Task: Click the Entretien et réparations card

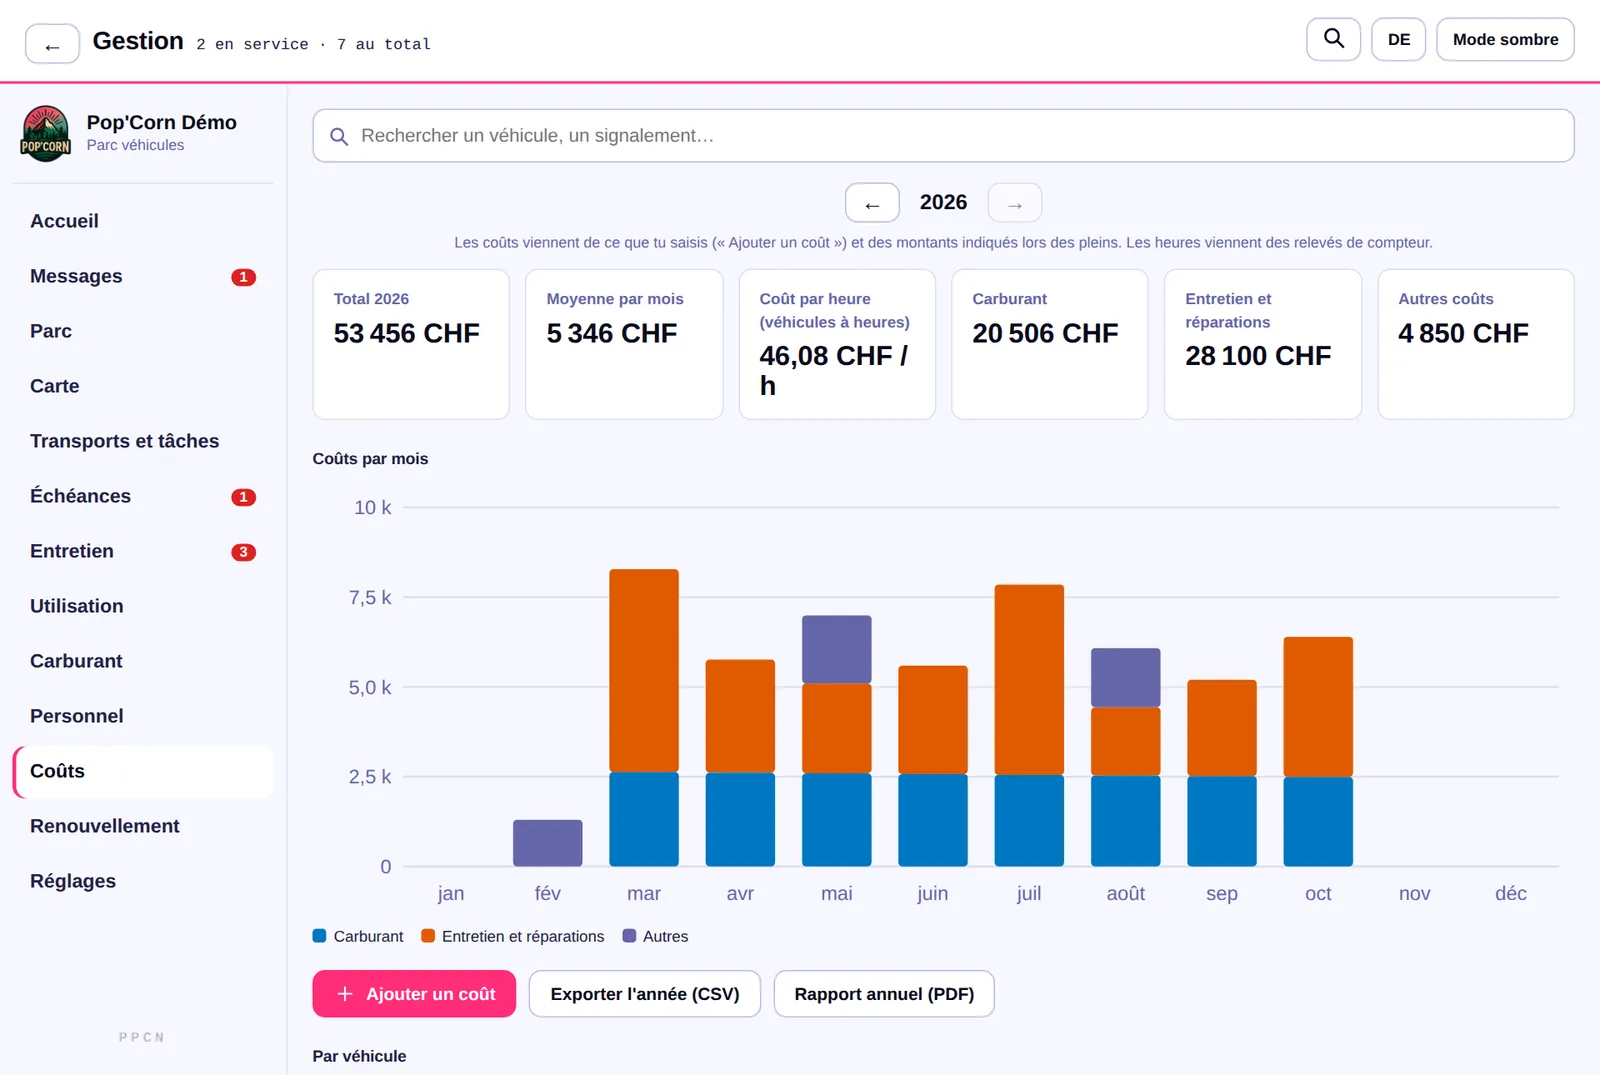Action: pyautogui.click(x=1263, y=344)
